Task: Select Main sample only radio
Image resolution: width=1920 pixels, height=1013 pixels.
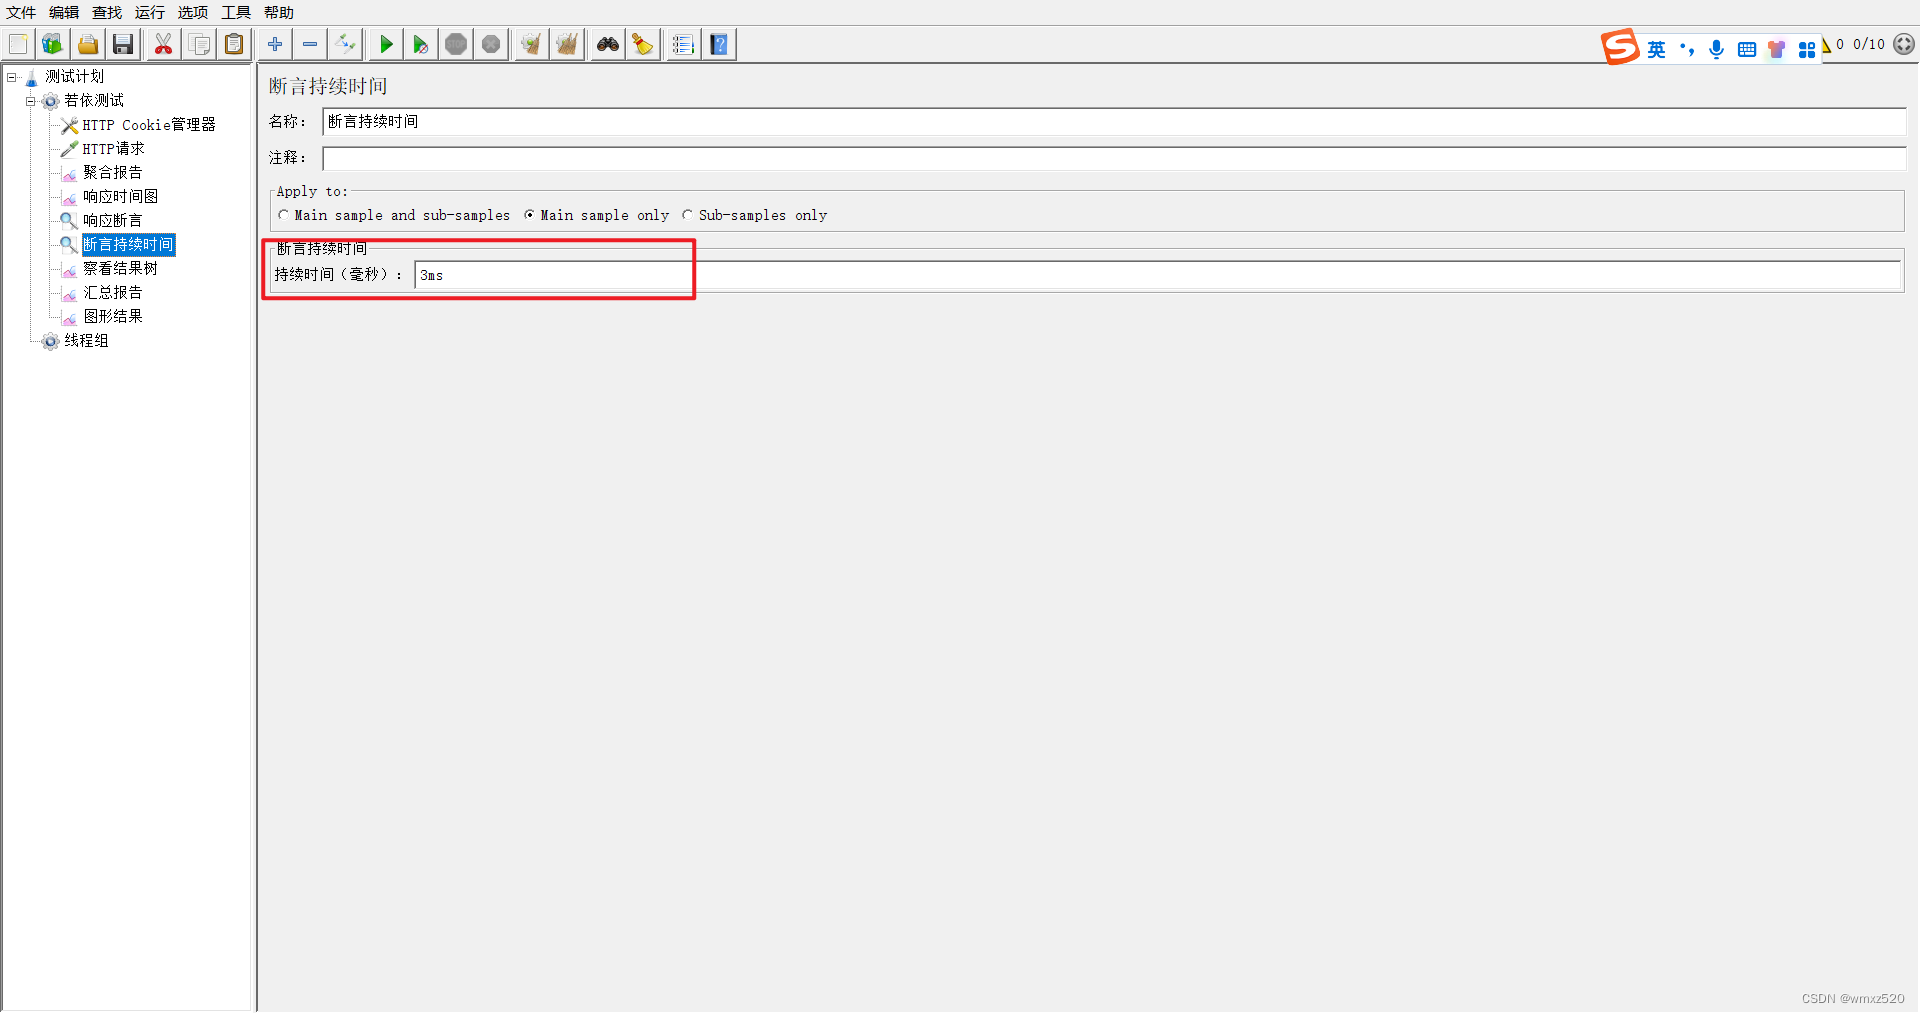Action: coord(530,215)
